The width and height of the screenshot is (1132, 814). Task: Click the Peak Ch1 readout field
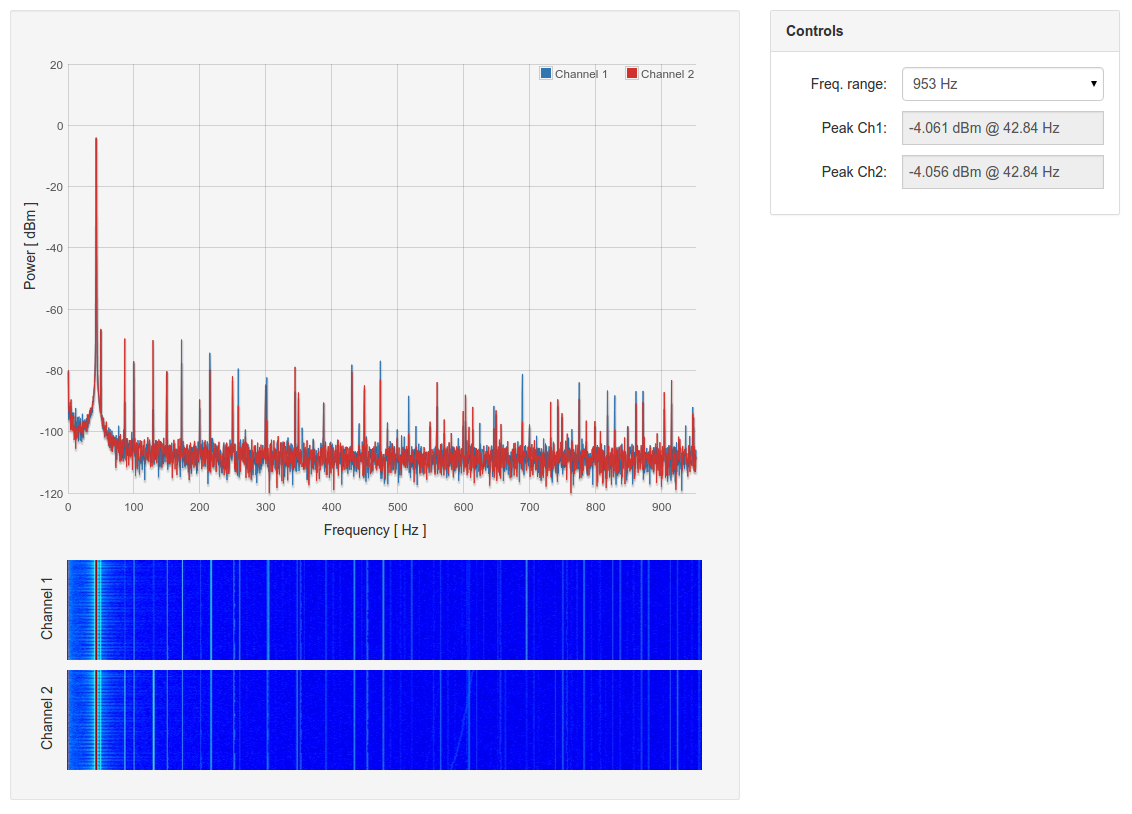[x=1002, y=128]
